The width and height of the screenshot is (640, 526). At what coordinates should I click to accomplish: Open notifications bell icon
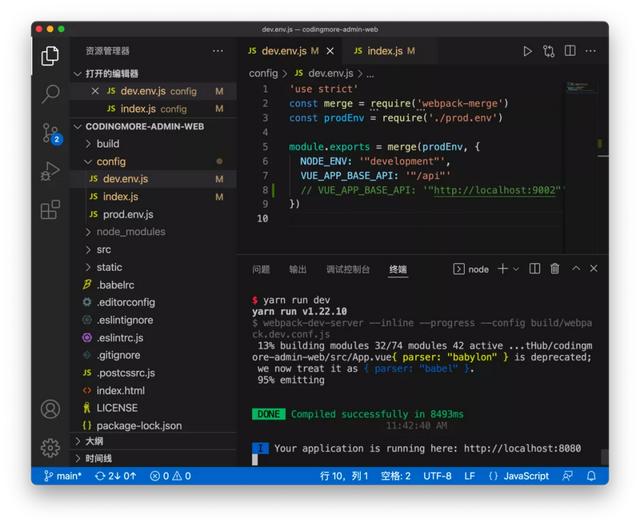[x=591, y=476]
